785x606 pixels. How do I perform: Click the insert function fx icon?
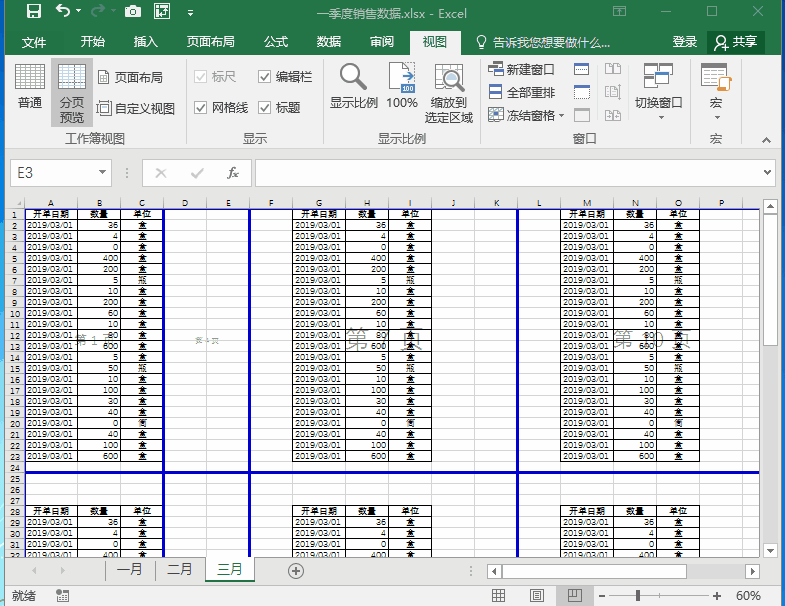click(x=233, y=173)
